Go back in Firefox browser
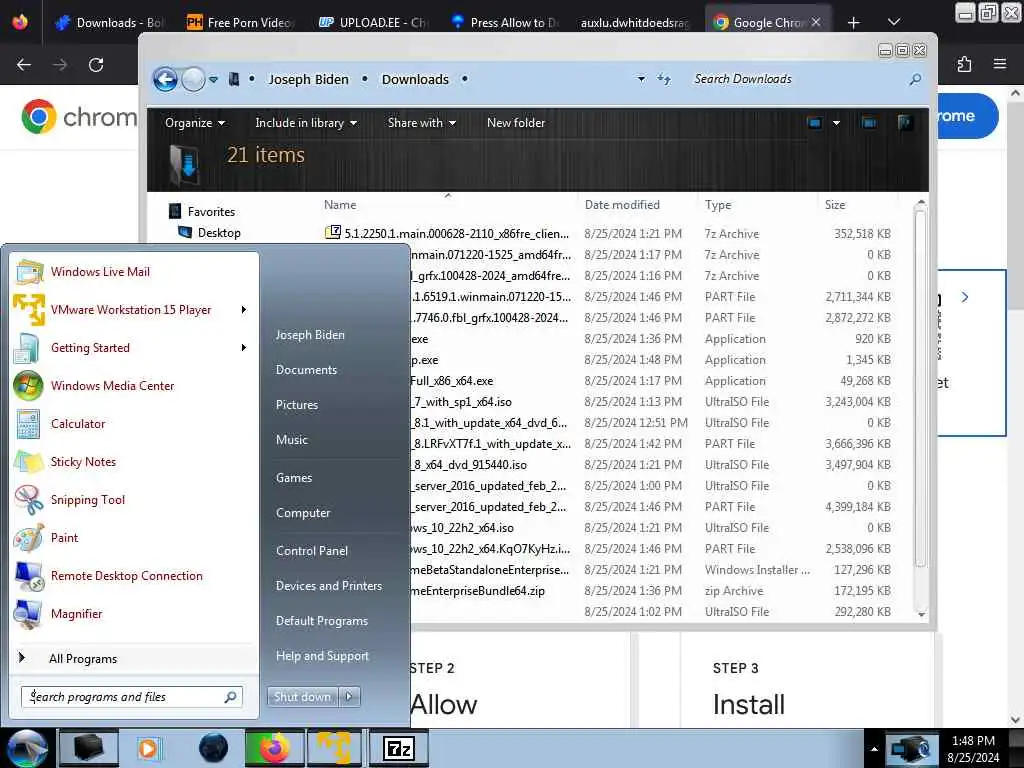This screenshot has height=768, width=1024. click(x=24, y=65)
